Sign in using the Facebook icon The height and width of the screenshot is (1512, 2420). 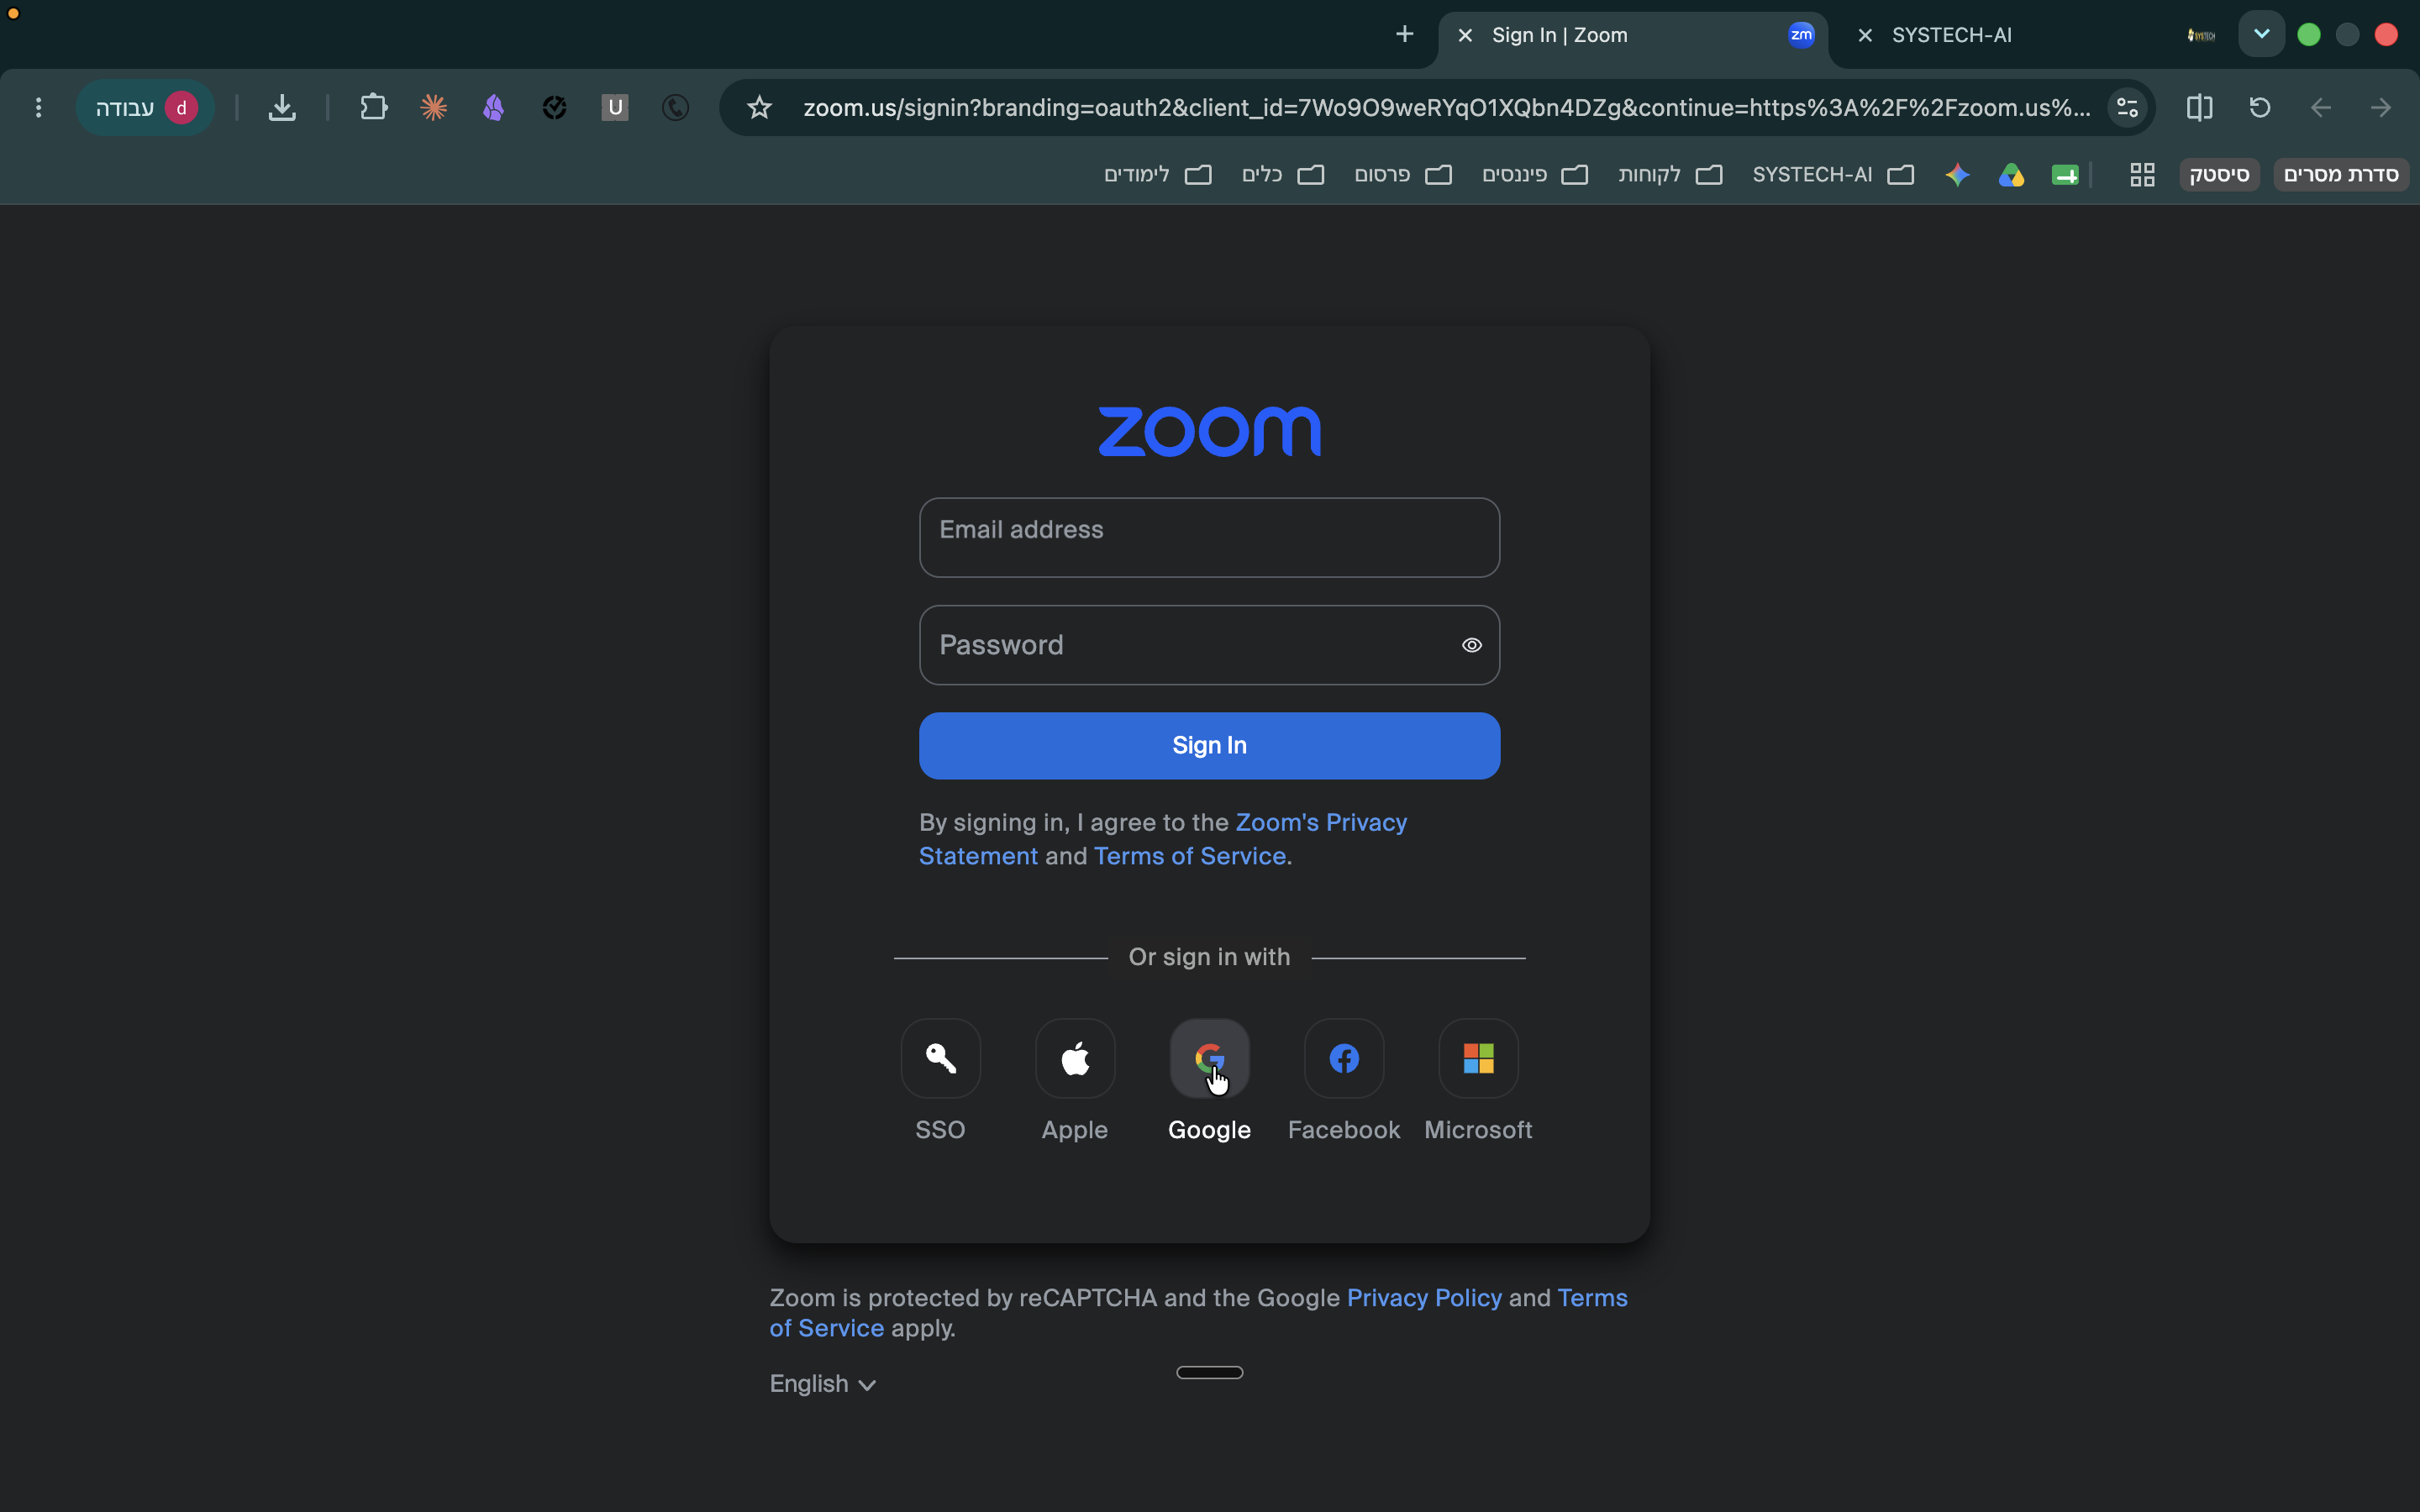pyautogui.click(x=1344, y=1058)
